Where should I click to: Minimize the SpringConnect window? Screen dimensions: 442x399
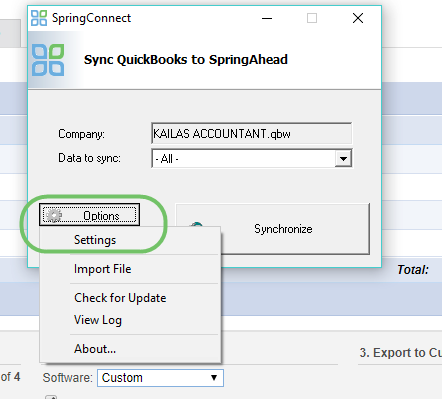click(x=267, y=18)
